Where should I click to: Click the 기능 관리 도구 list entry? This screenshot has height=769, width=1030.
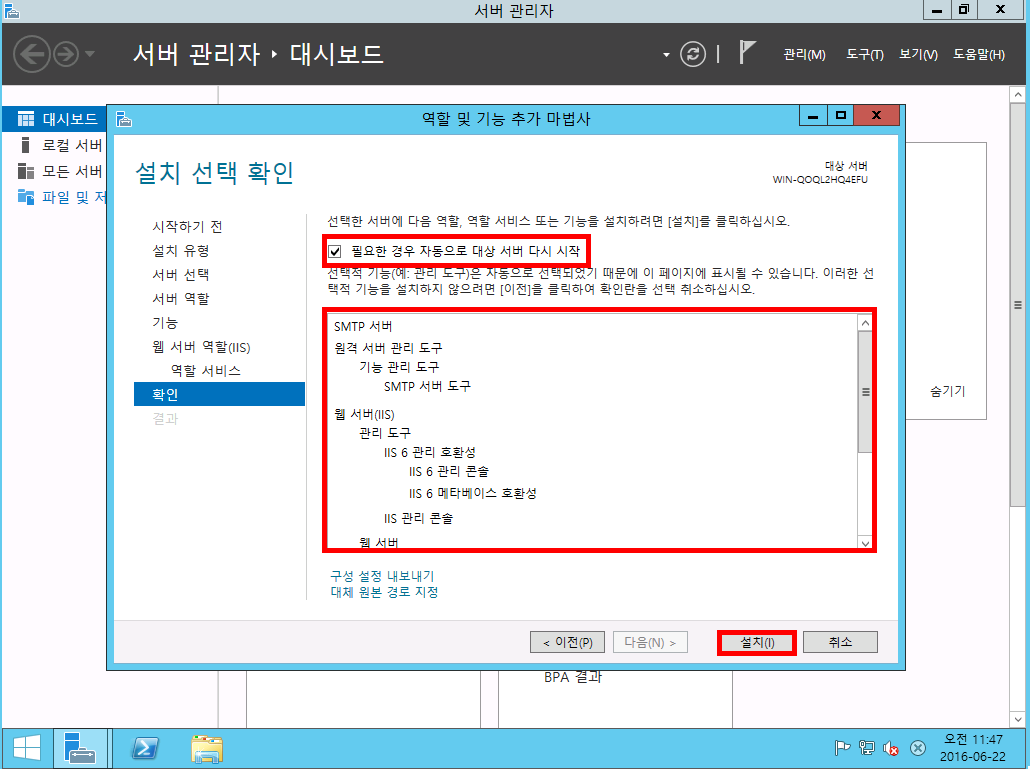pyautogui.click(x=399, y=367)
